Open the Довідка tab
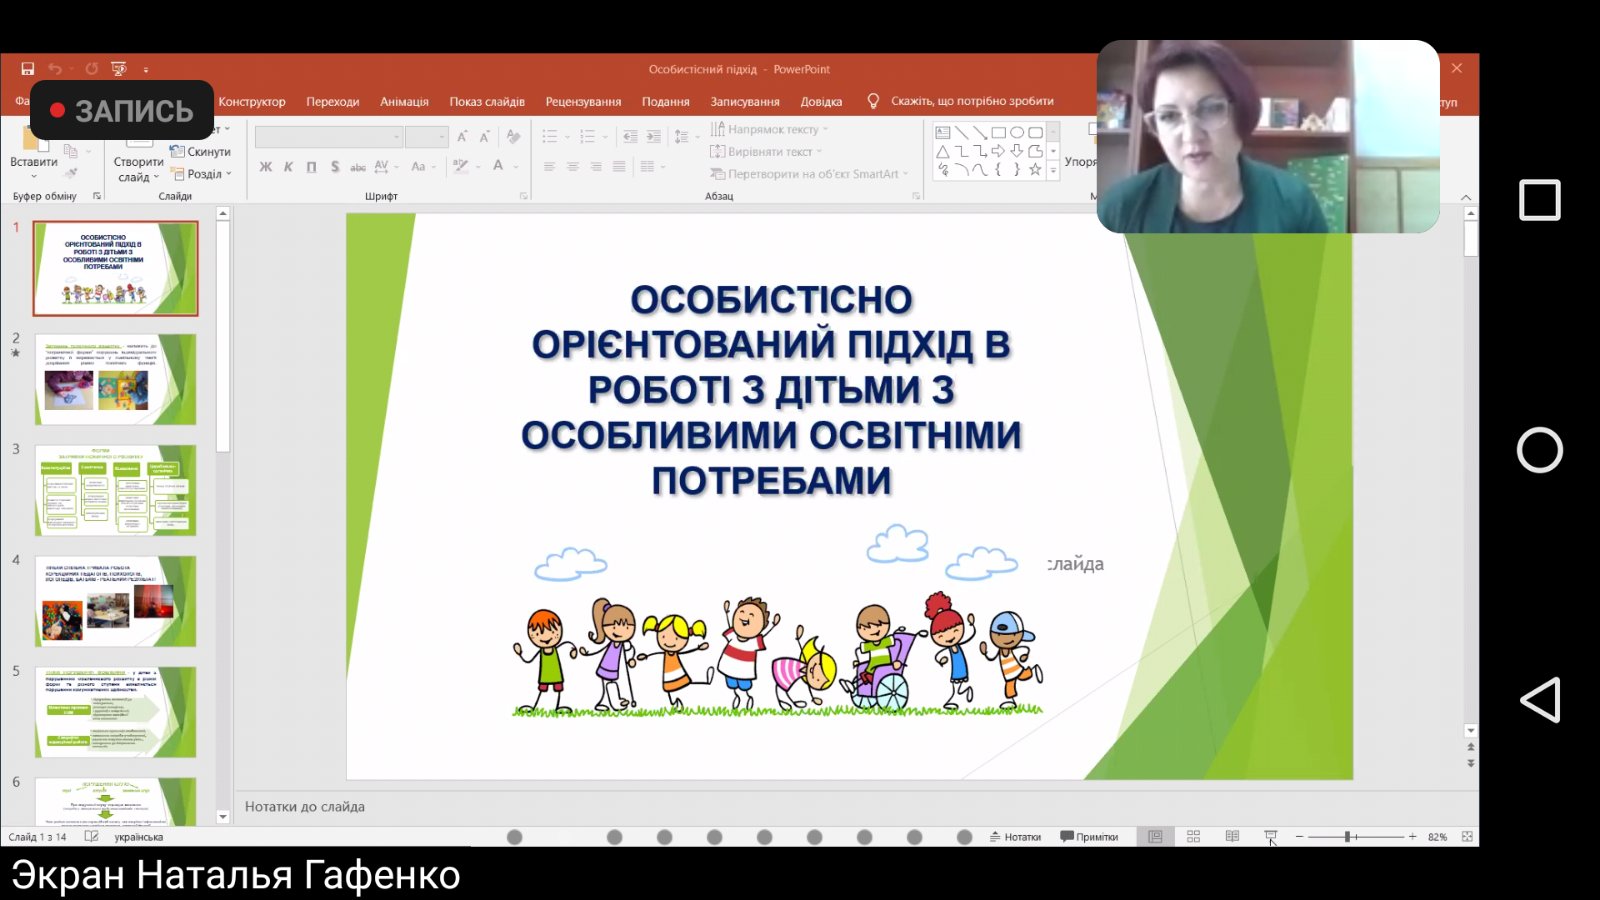The height and width of the screenshot is (900, 1600). tap(821, 102)
